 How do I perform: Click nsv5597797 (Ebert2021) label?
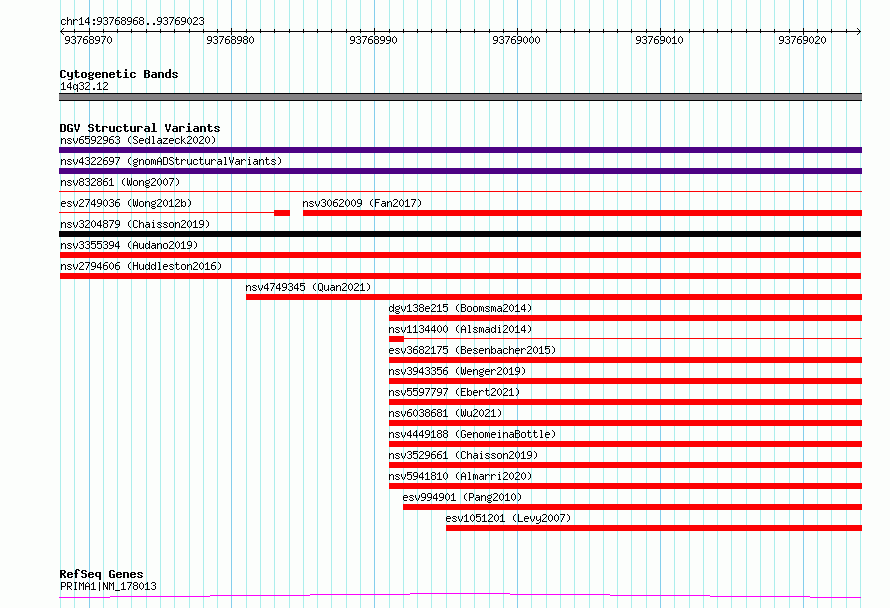pyautogui.click(x=454, y=392)
